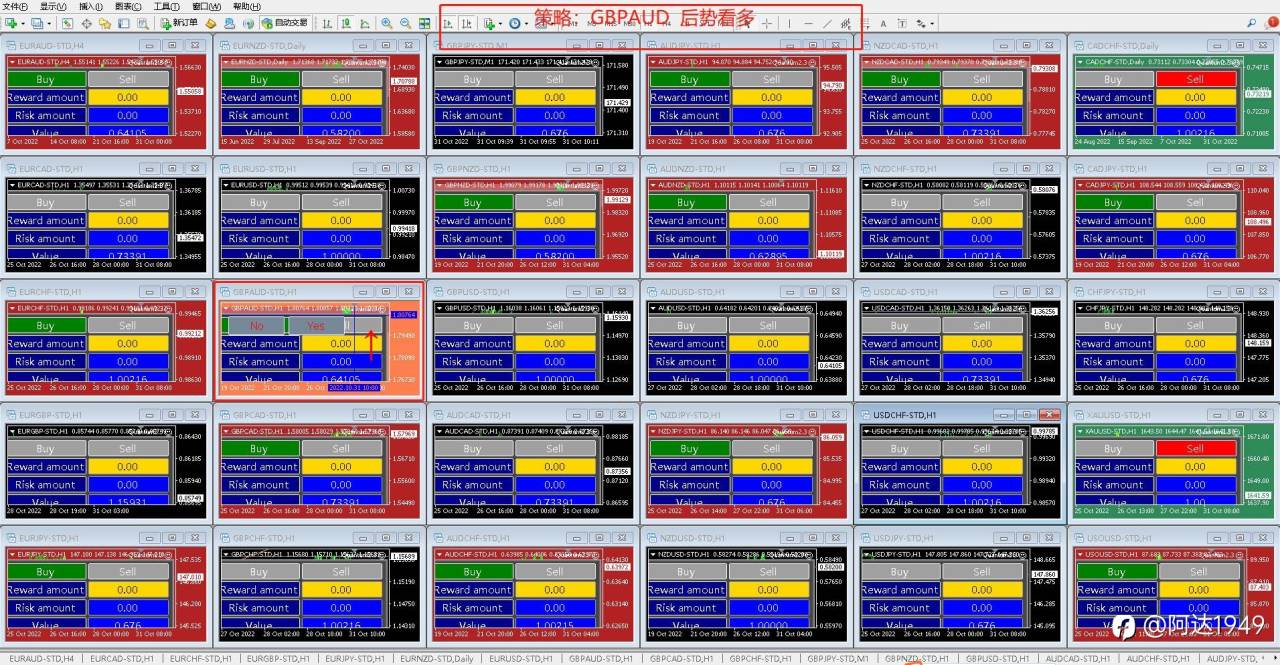The height and width of the screenshot is (665, 1280).
Task: Switch to EURCAD-STD,H1 bottom tab
Action: (122, 659)
